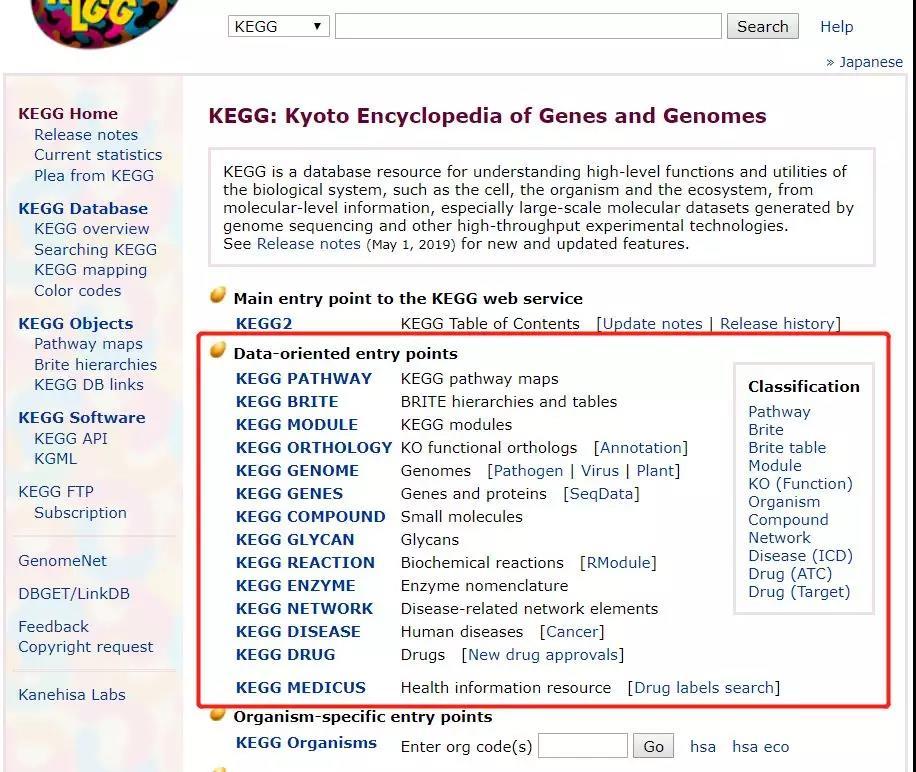Open KEGG NETWORK database

[x=304, y=608]
